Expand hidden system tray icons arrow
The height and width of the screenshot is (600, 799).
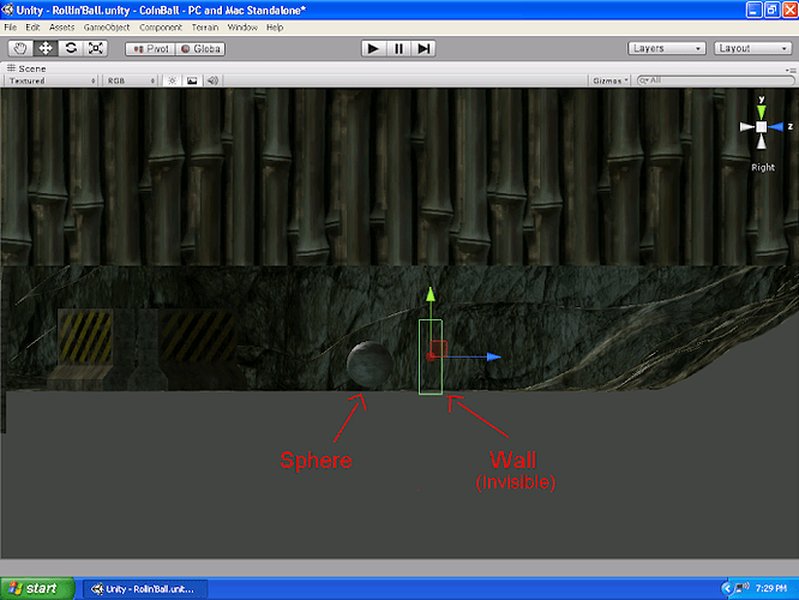point(726,589)
